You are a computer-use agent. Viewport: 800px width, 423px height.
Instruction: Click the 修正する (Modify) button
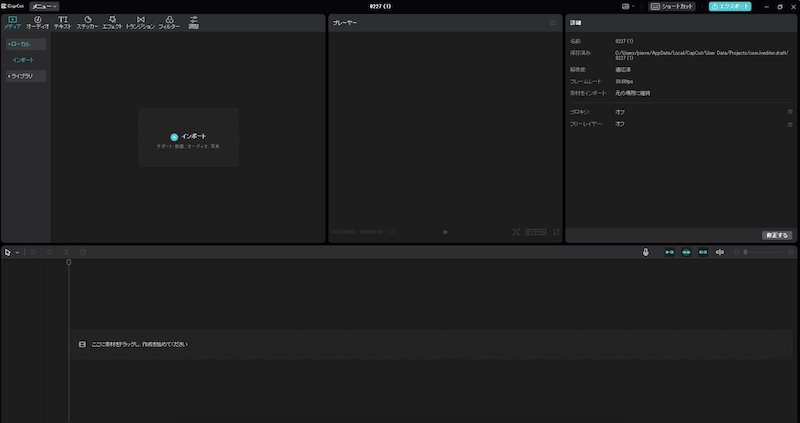pyautogui.click(x=777, y=235)
